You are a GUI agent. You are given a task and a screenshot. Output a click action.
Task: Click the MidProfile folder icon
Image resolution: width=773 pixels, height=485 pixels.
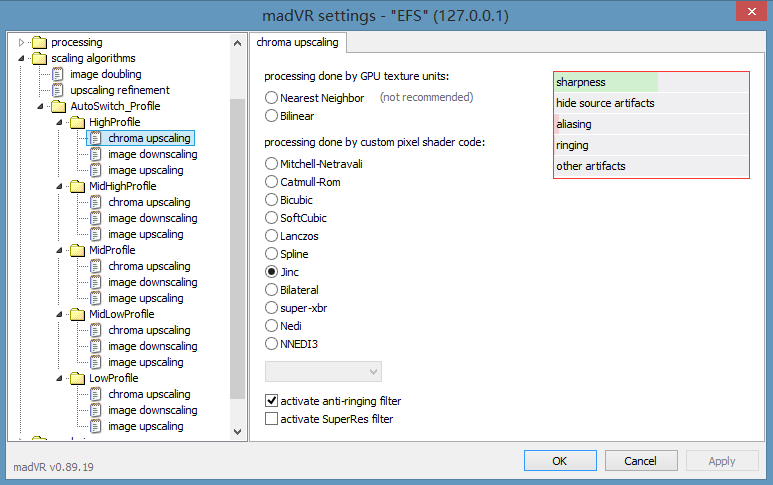point(77,250)
